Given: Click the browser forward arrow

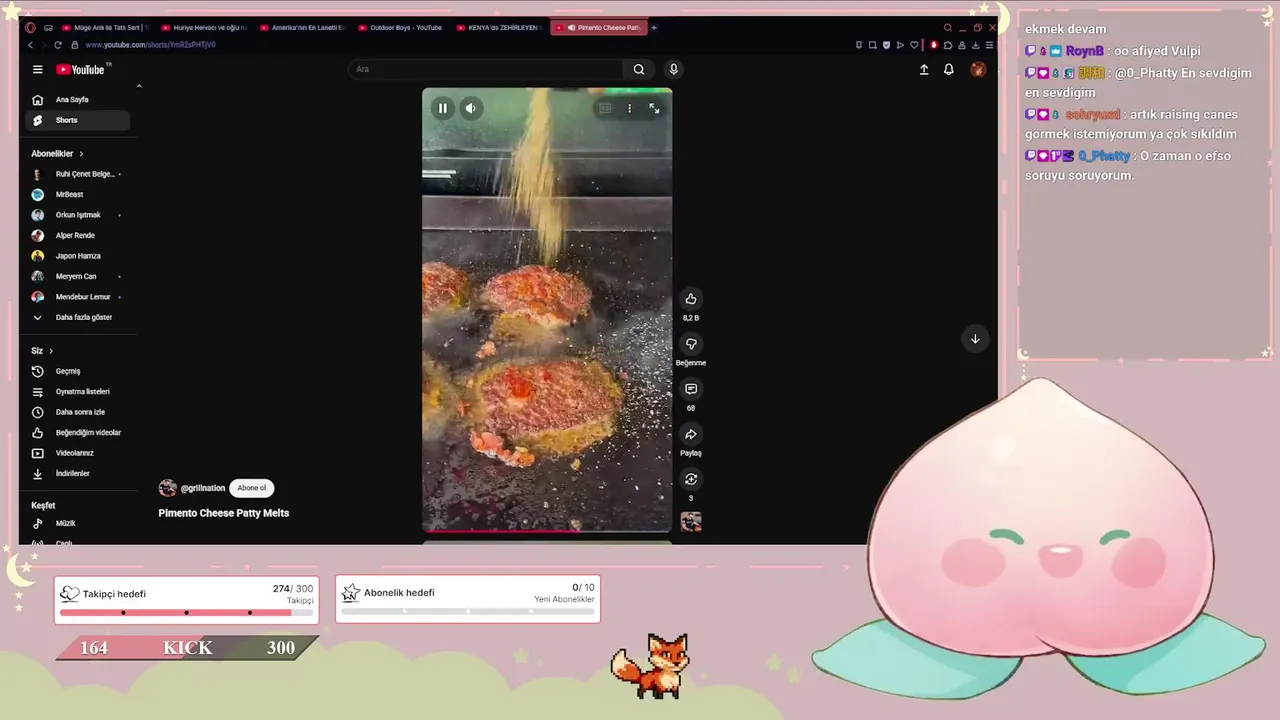Looking at the screenshot, I should 43,45.
